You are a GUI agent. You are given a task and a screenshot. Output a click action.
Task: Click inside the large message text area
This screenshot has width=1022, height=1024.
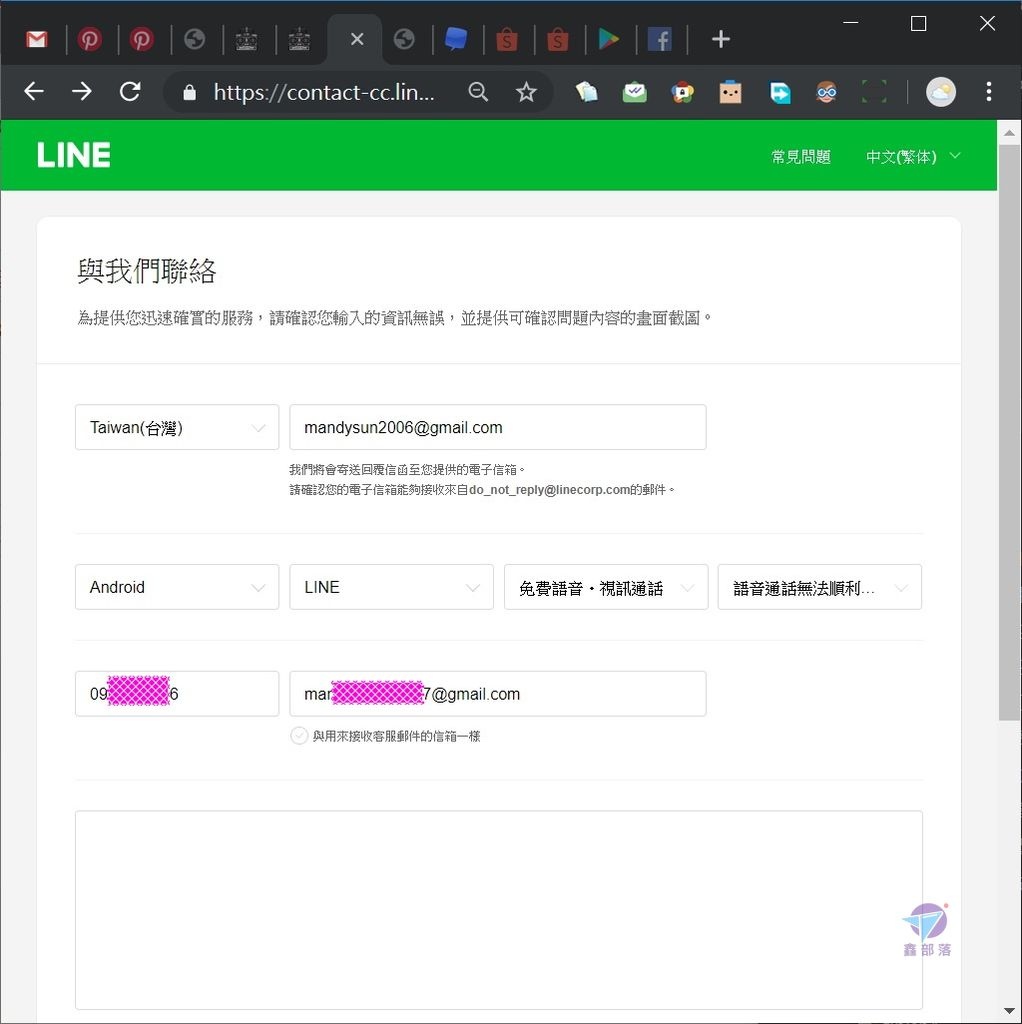(499, 910)
